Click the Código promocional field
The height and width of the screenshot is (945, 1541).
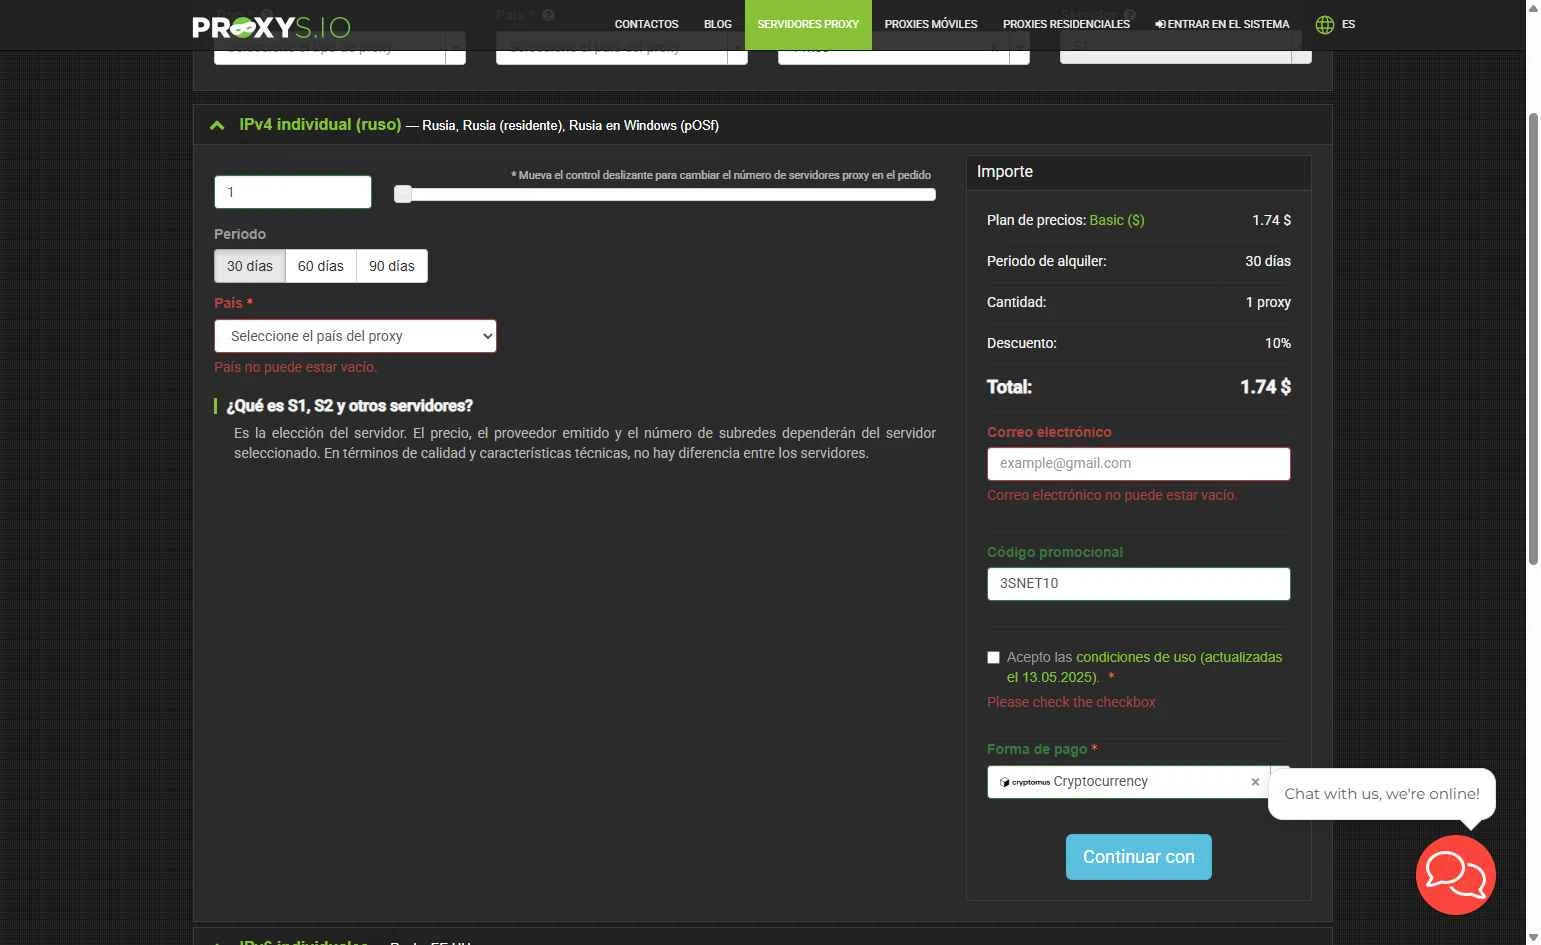pyautogui.click(x=1138, y=584)
